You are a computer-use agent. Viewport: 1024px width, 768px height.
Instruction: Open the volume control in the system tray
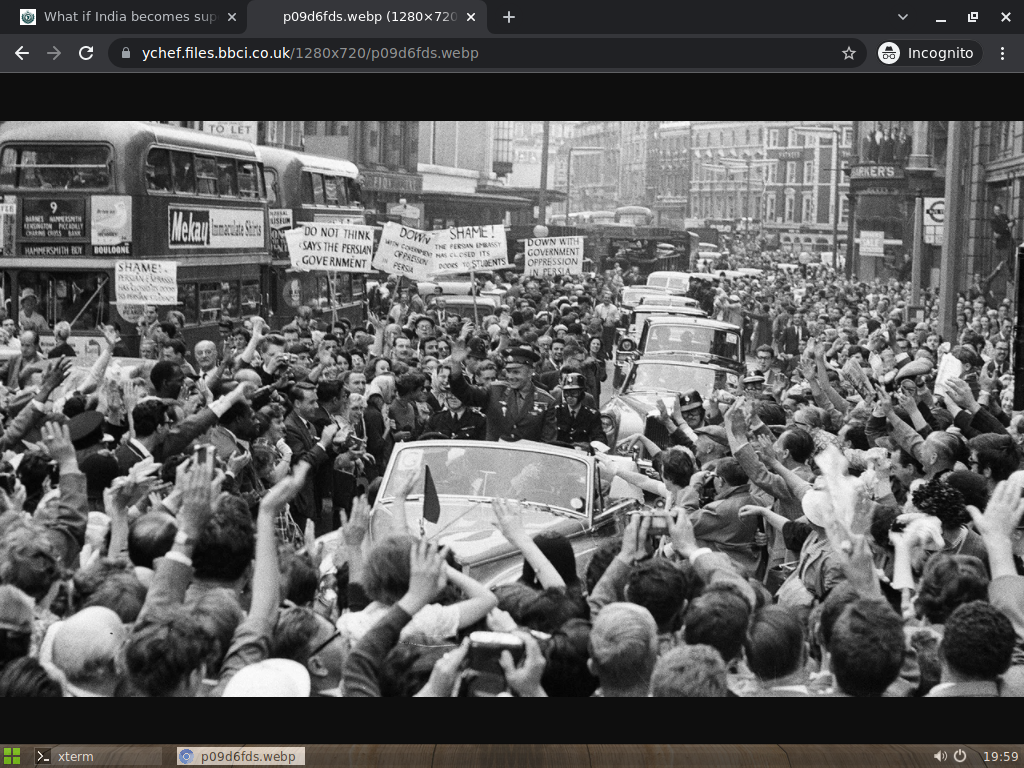point(939,756)
